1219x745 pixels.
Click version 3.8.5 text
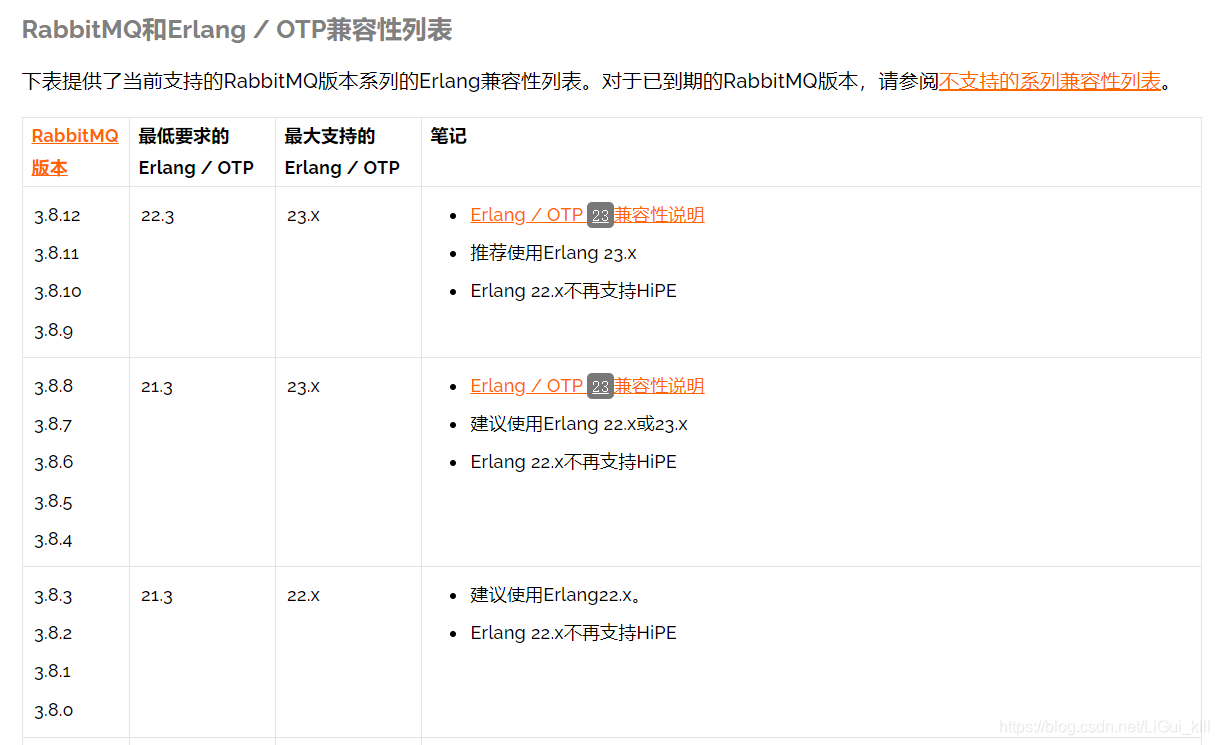[53, 501]
